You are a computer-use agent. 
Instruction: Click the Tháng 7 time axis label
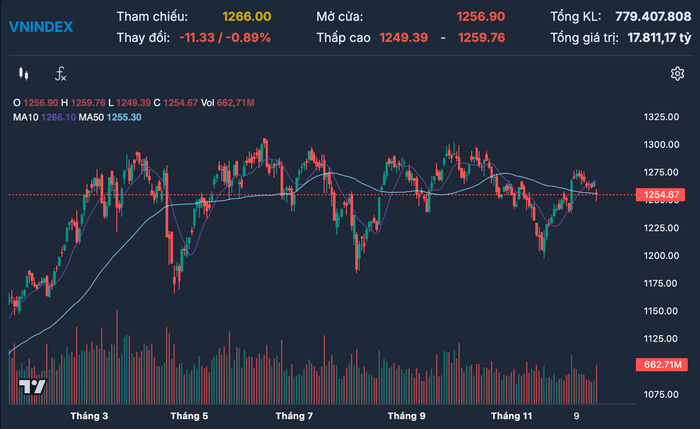294,416
